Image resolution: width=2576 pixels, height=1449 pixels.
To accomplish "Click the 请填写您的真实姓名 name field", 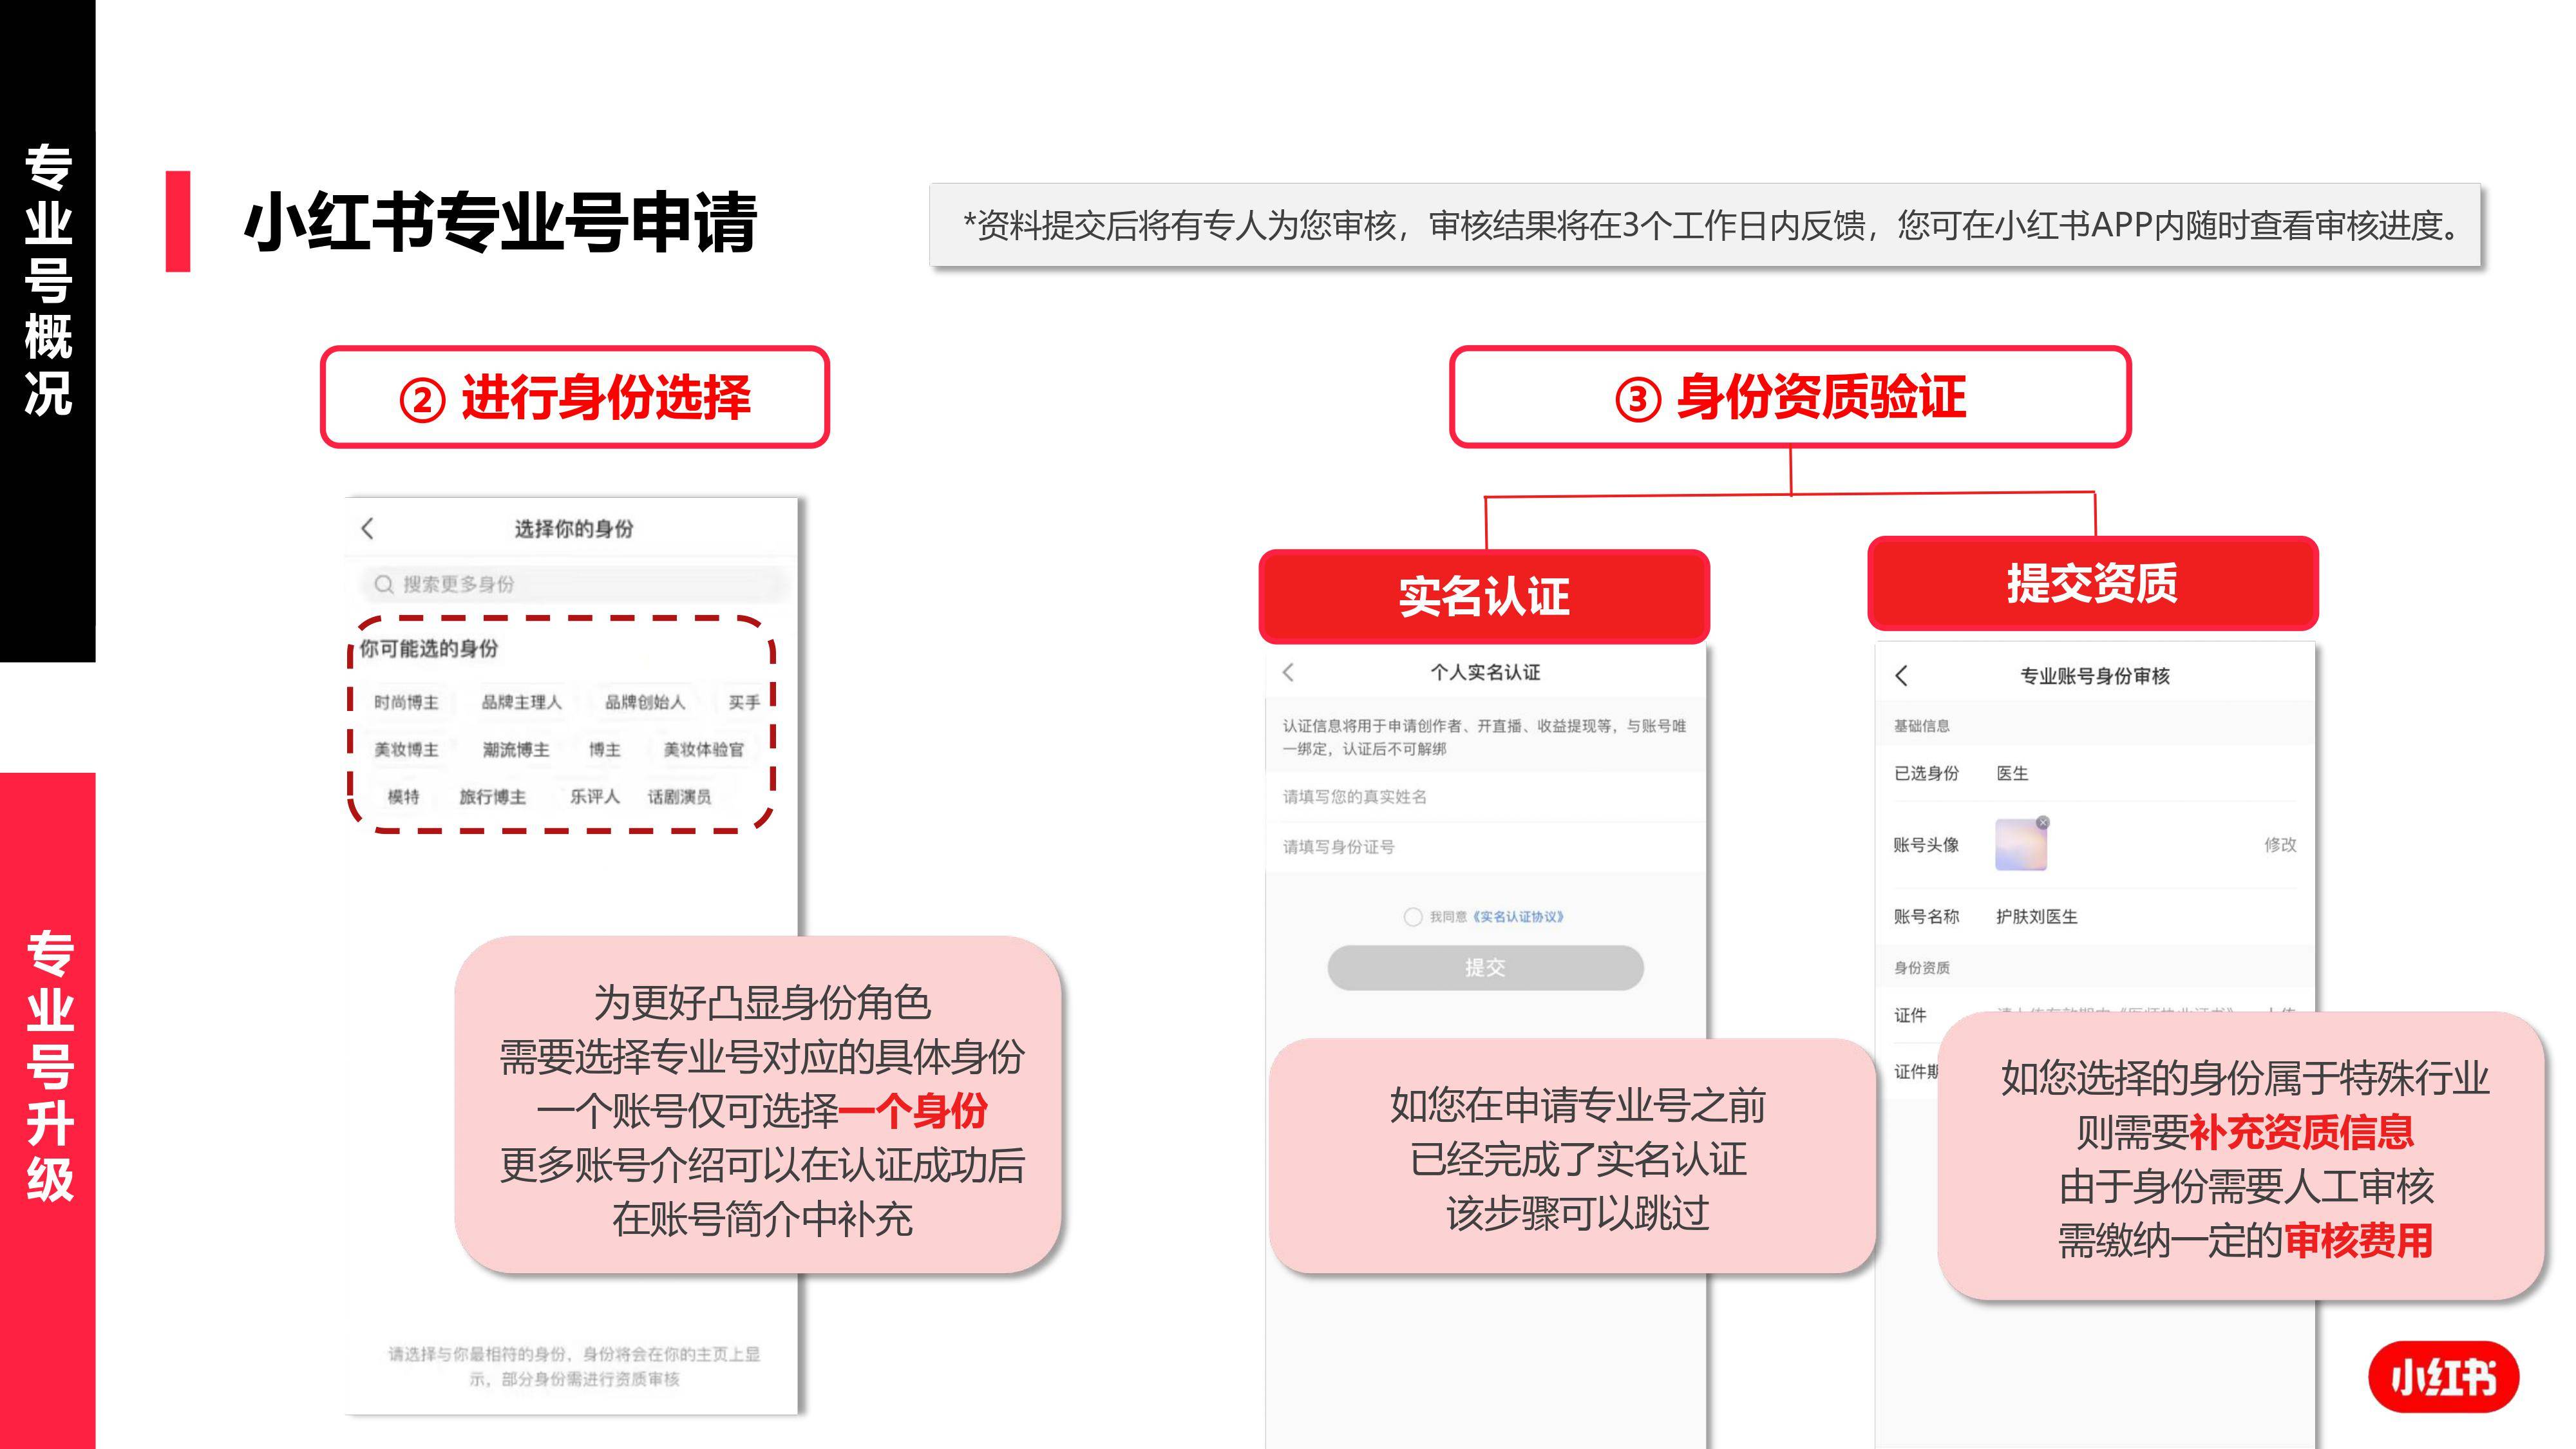I will [x=1485, y=797].
